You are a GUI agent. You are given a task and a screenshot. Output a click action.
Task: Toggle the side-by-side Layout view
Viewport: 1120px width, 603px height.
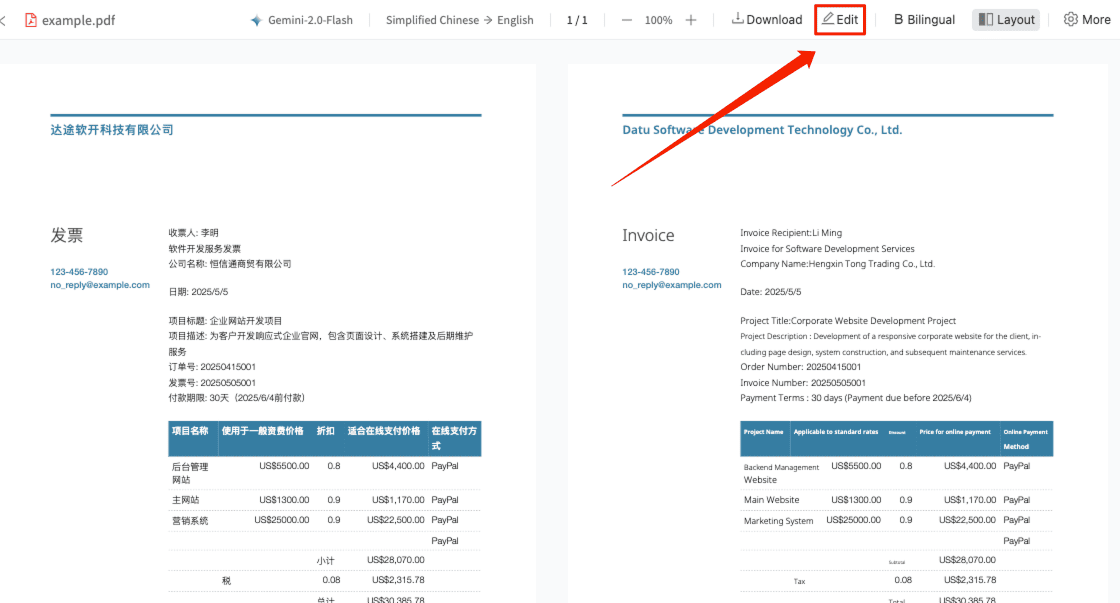coord(1006,19)
